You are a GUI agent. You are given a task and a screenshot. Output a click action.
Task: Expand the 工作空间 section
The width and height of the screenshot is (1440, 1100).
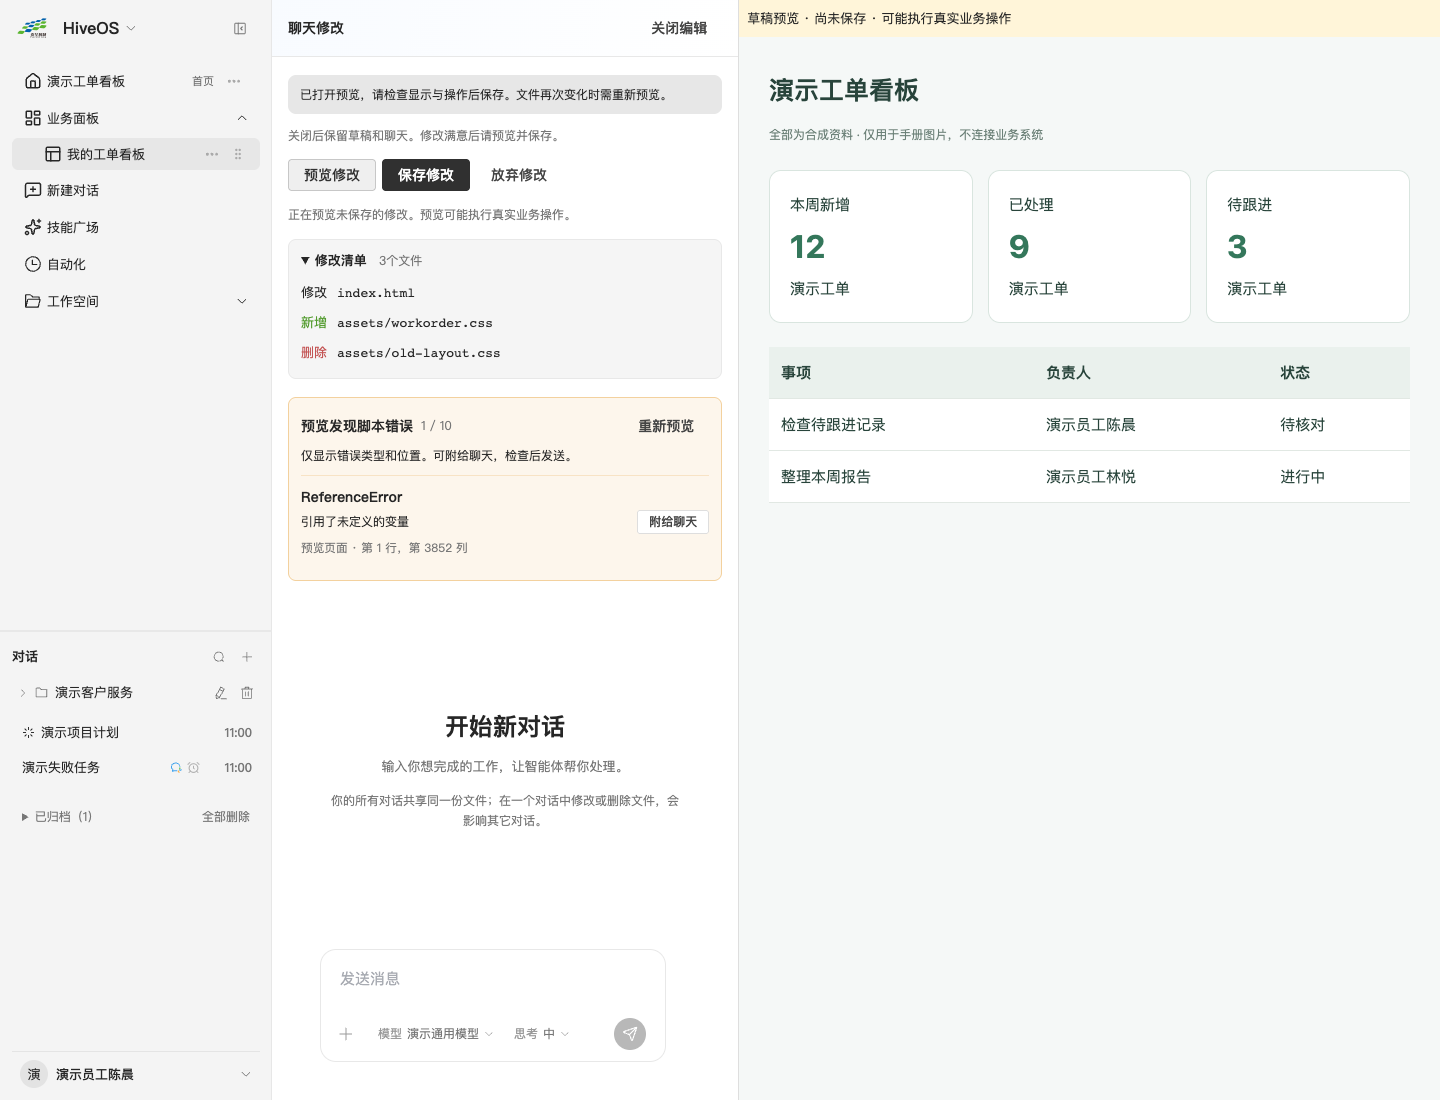[x=242, y=301]
